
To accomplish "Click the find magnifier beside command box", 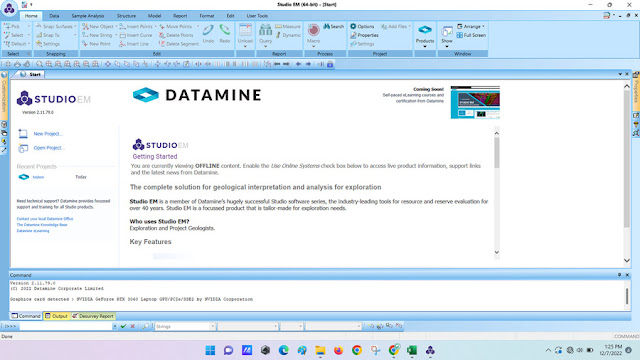I will (145, 326).
